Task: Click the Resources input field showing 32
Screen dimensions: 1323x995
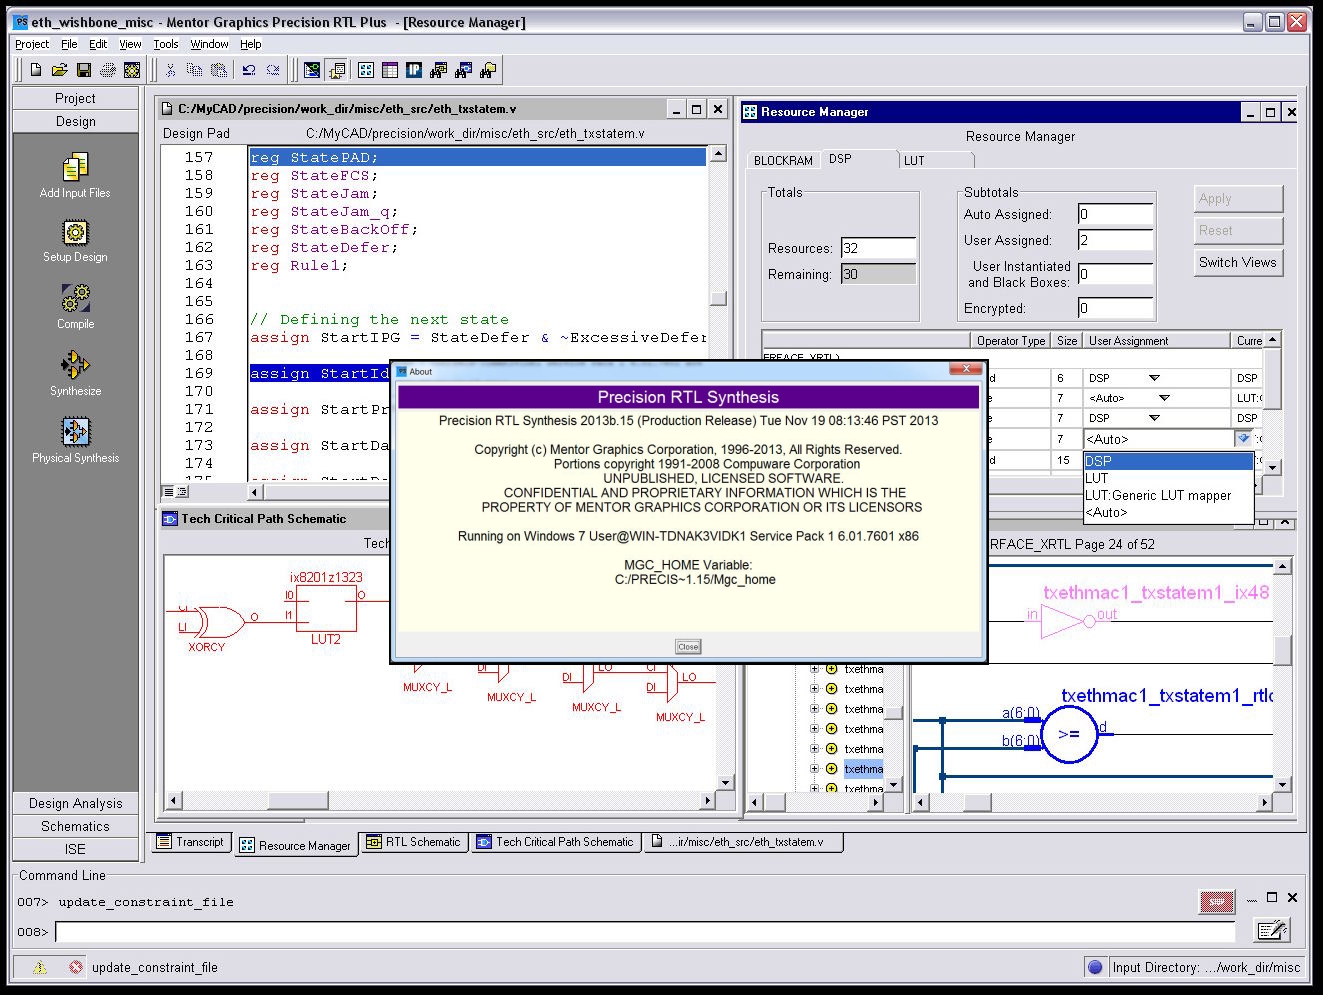Action: coord(879,248)
